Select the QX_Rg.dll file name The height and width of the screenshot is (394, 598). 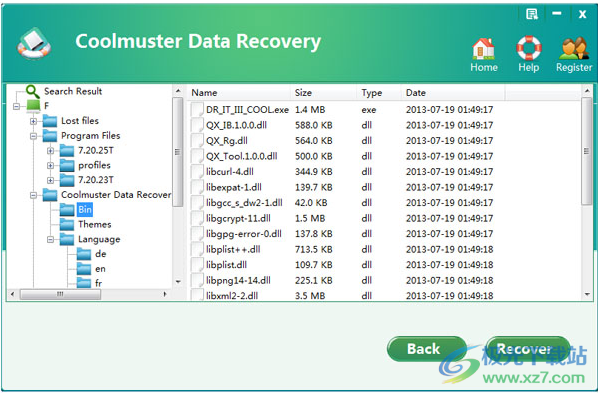point(227,141)
